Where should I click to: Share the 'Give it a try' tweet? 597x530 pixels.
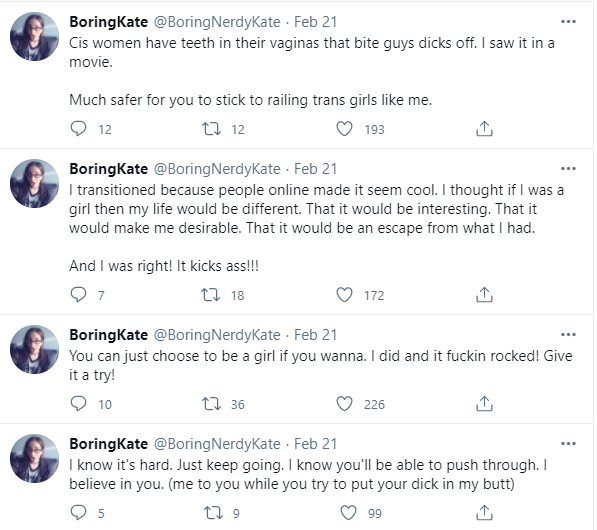484,404
